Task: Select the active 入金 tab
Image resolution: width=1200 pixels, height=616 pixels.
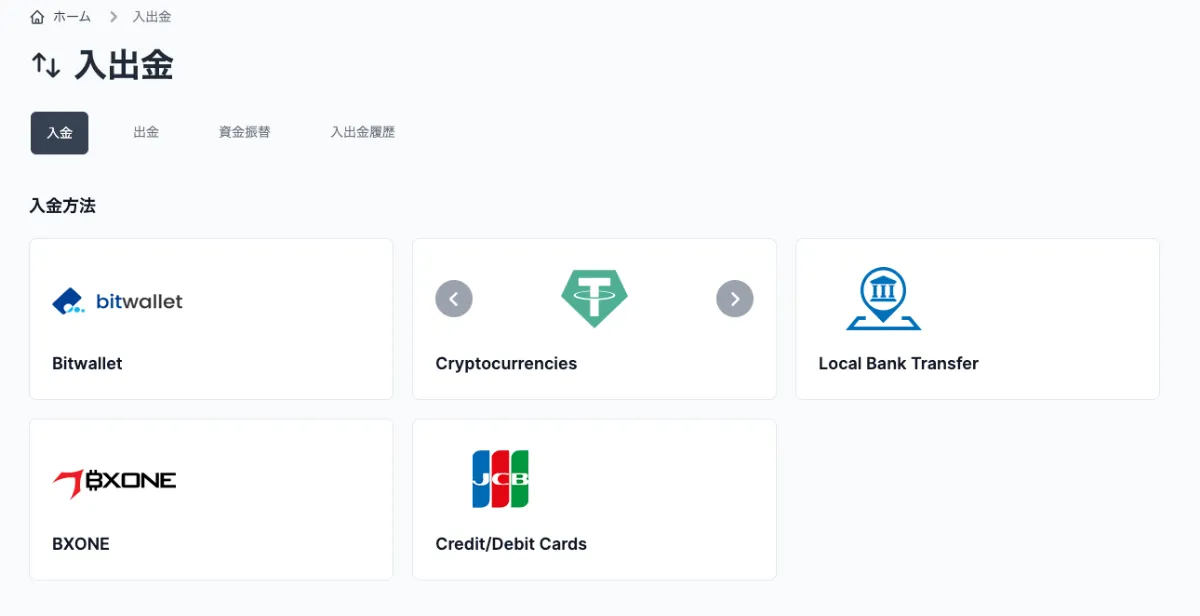Action: tap(59, 132)
